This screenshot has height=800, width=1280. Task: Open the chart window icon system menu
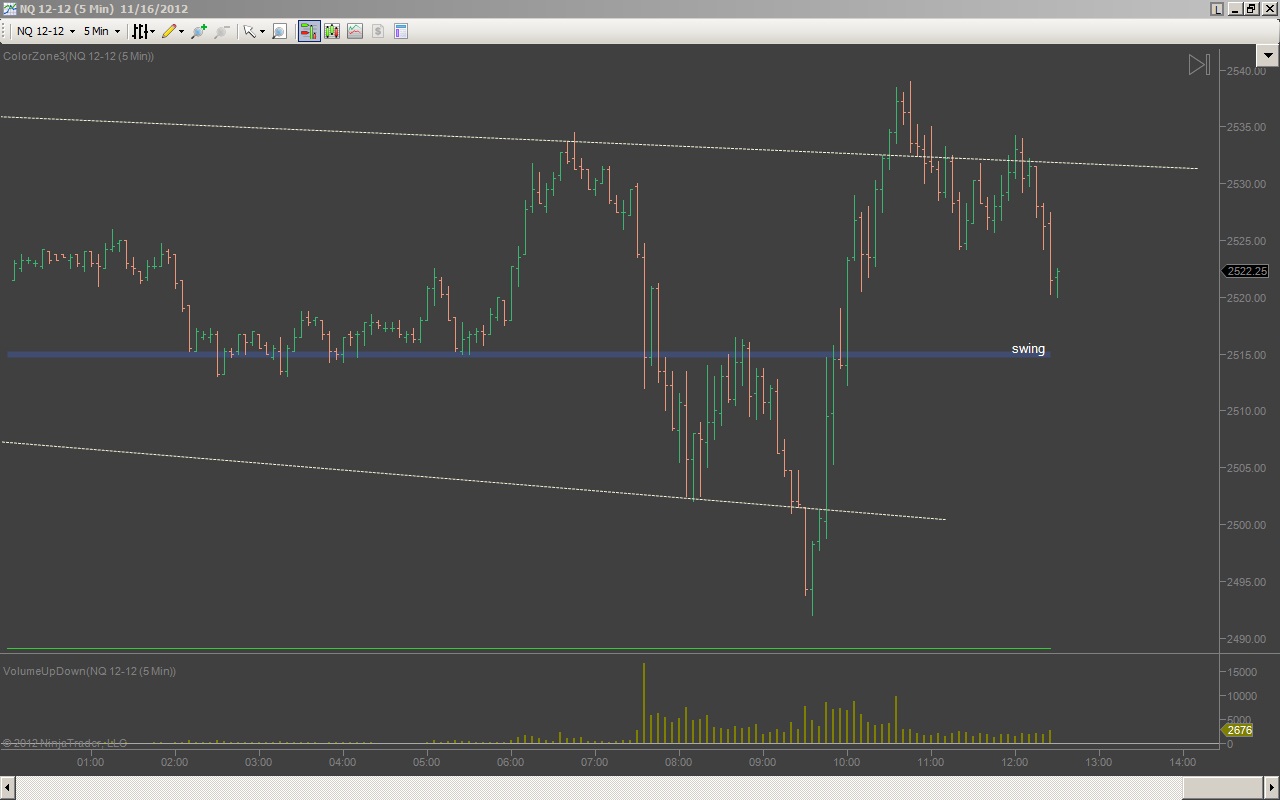coord(9,9)
